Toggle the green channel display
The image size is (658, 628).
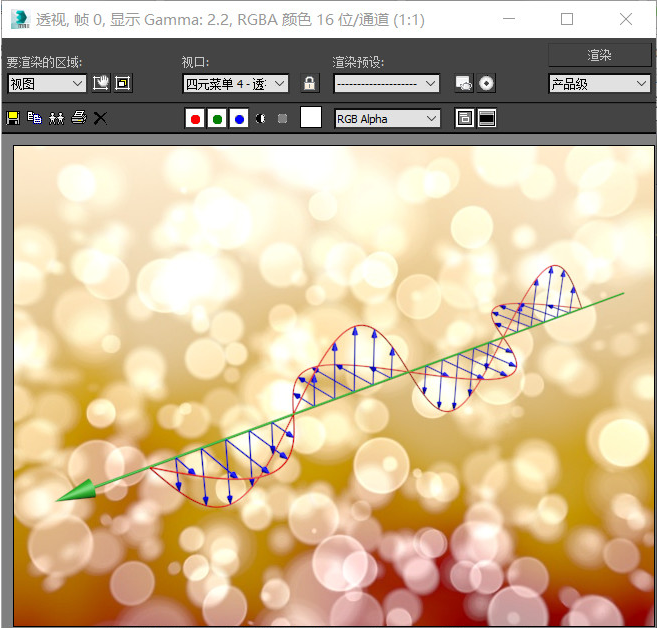pyautogui.click(x=217, y=119)
